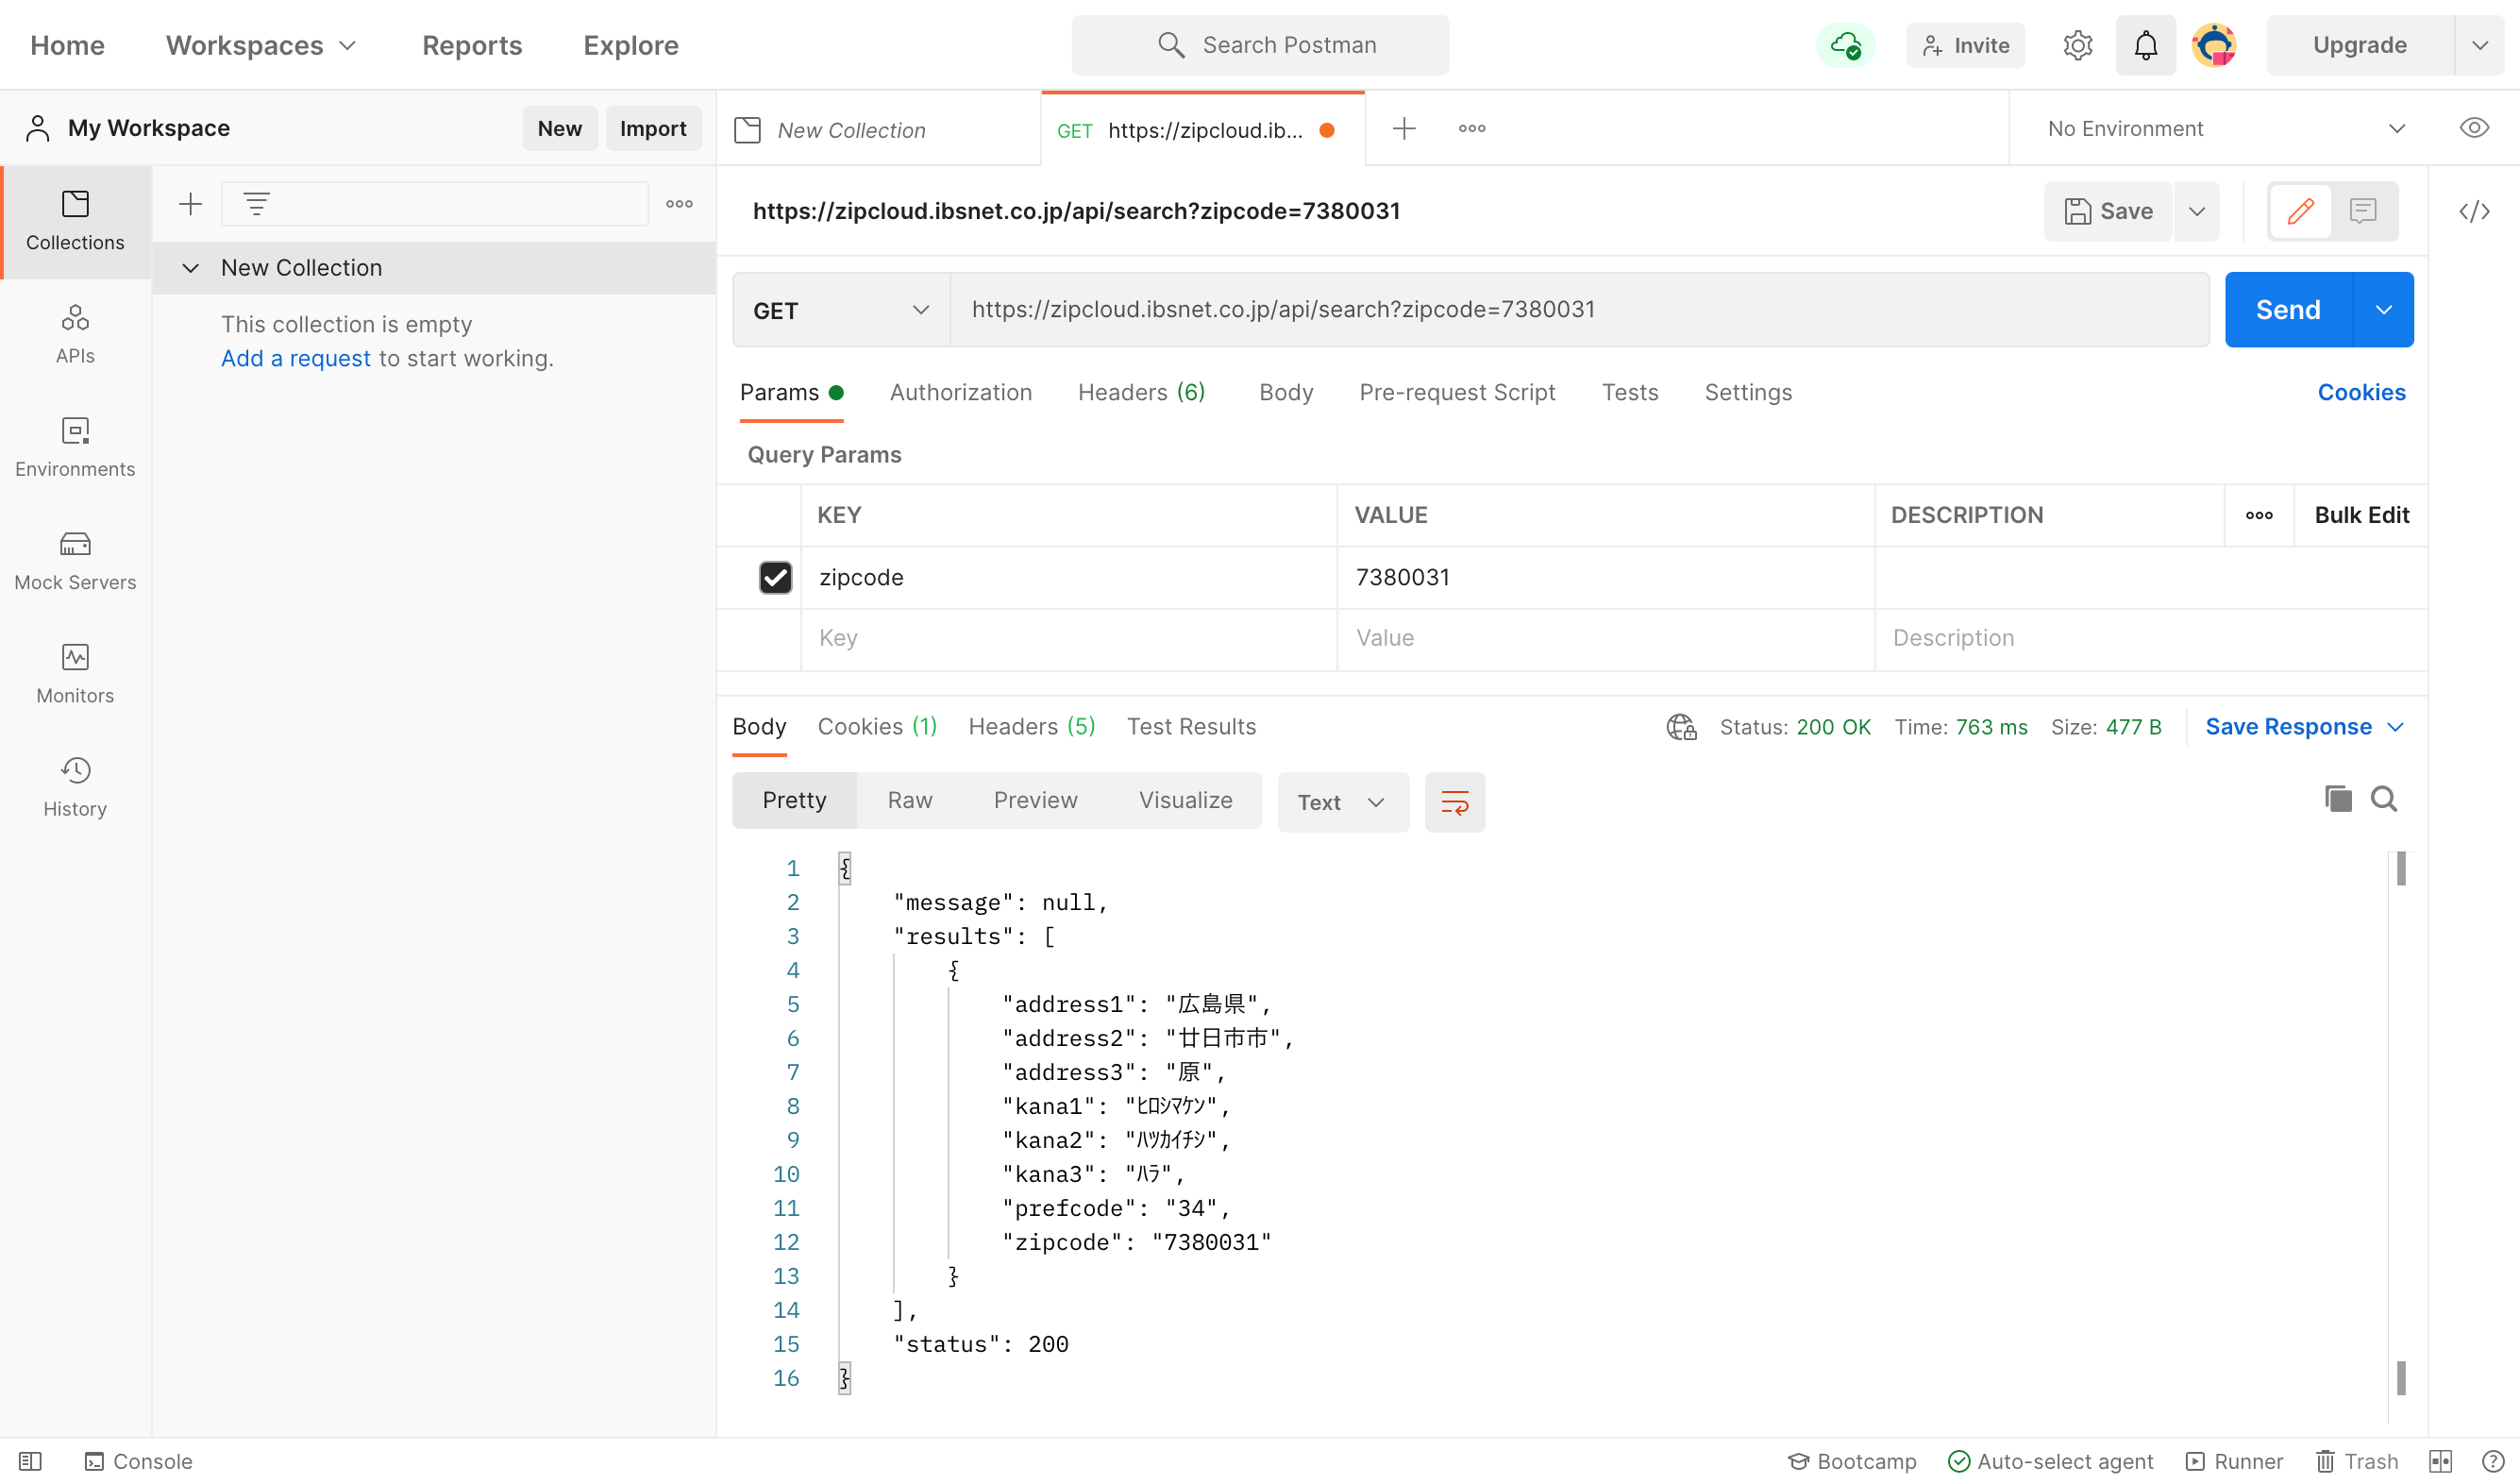This screenshot has height=1484, width=2520.
Task: Click the Add a request link
Action: coord(295,358)
